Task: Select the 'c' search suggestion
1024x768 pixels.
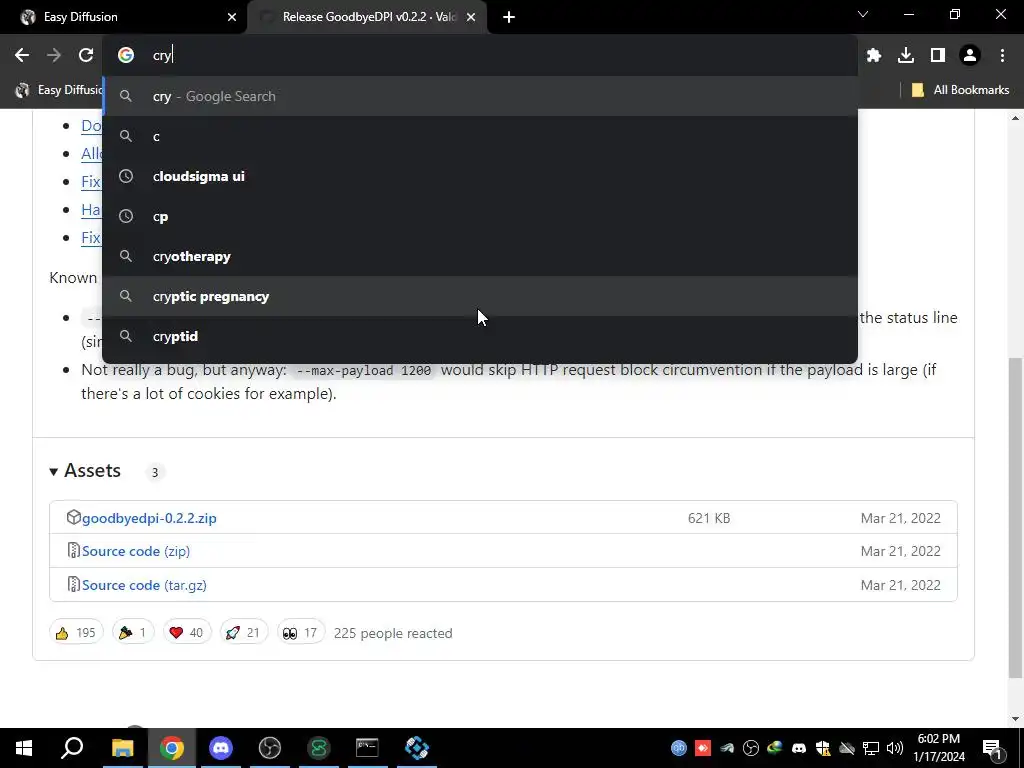Action: (480, 136)
